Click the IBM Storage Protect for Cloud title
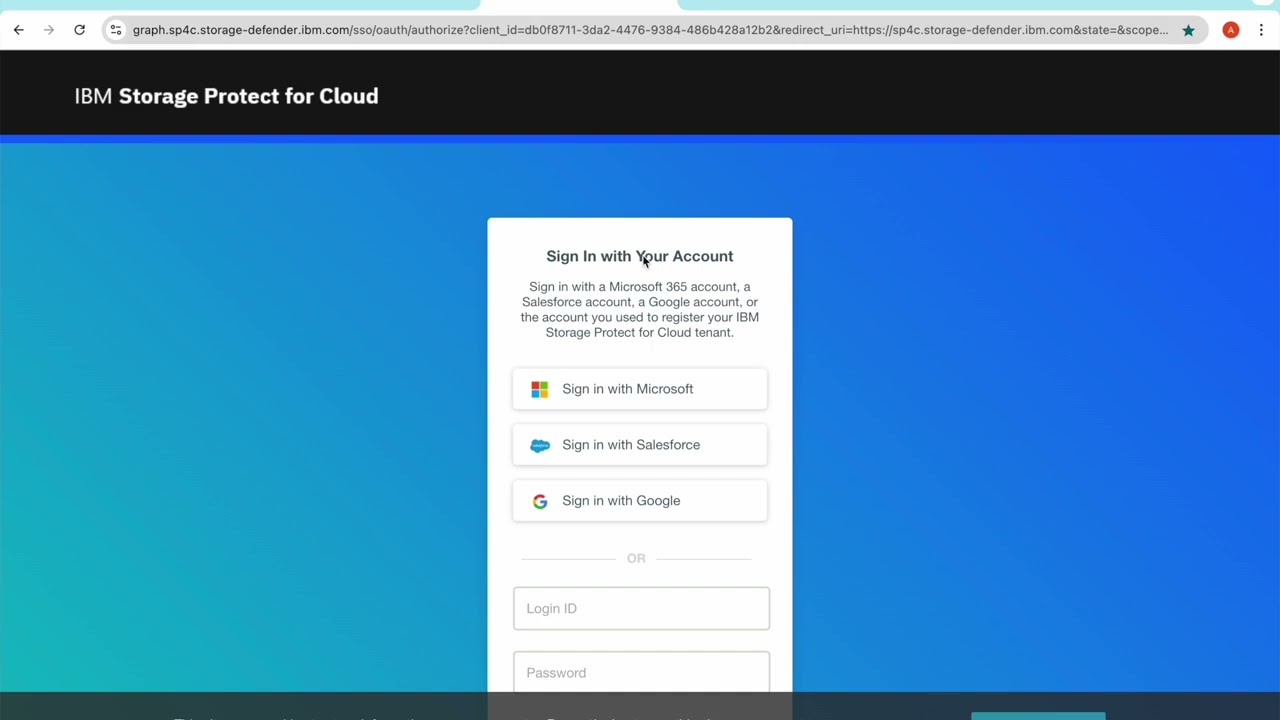The width and height of the screenshot is (1280, 720). pyautogui.click(x=226, y=96)
